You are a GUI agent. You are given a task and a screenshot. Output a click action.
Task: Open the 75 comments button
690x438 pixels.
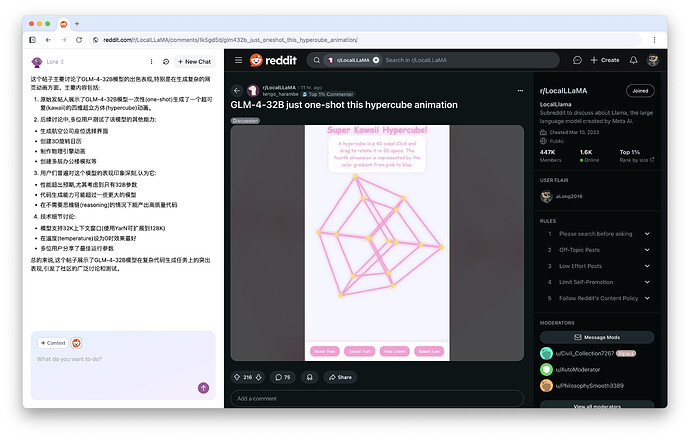(283, 377)
